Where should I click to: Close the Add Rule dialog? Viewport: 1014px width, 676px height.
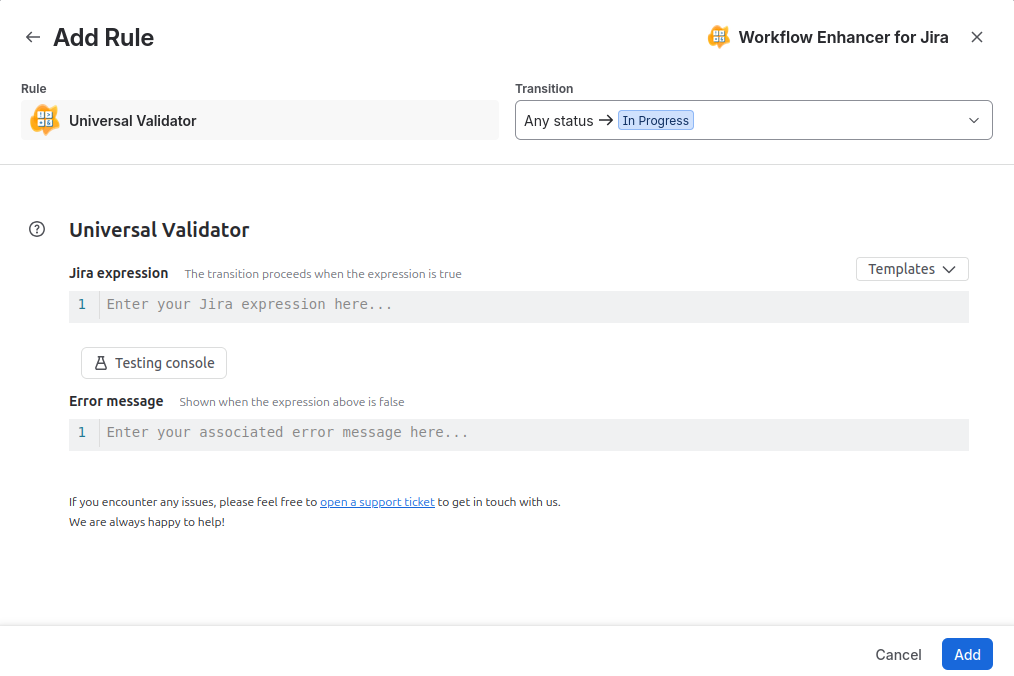coord(976,38)
